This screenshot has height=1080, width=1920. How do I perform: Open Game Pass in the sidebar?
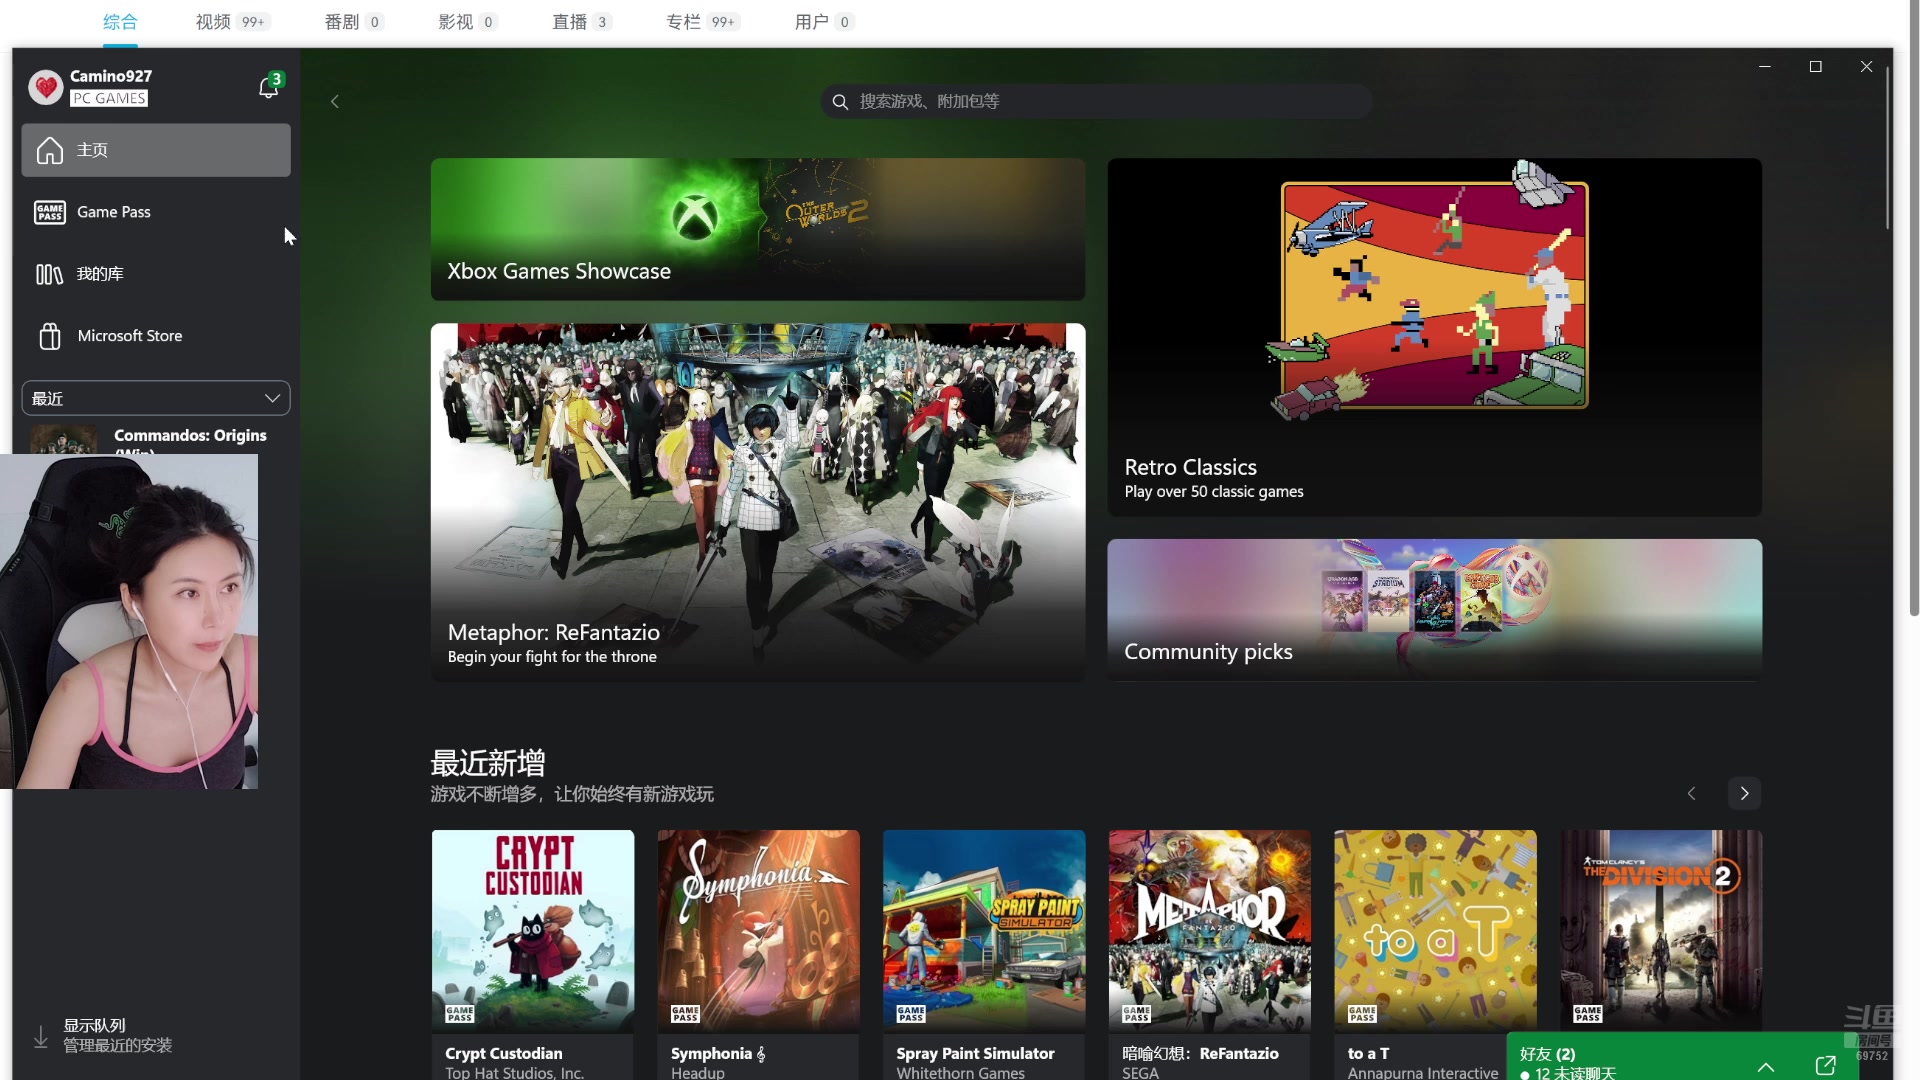coord(156,212)
